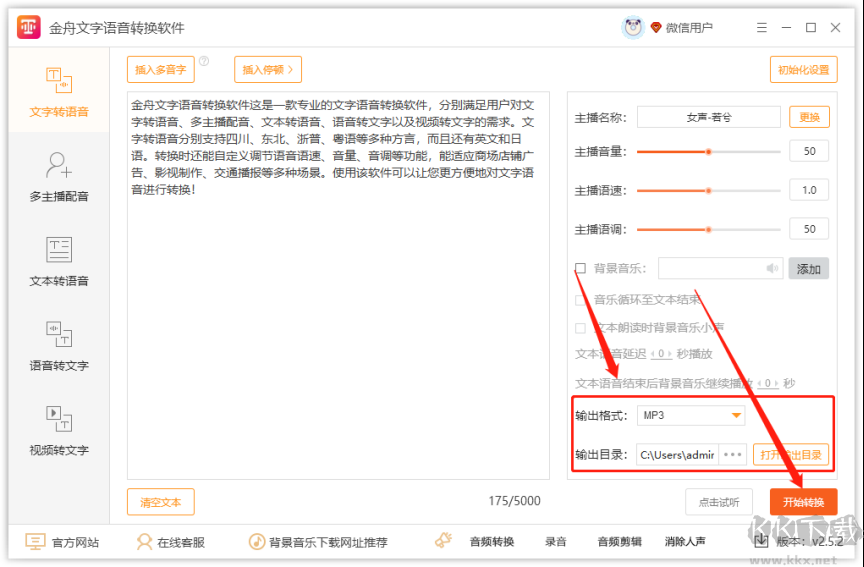Click the download version icon
Screen dimensions: 864x567
[x=761, y=541]
